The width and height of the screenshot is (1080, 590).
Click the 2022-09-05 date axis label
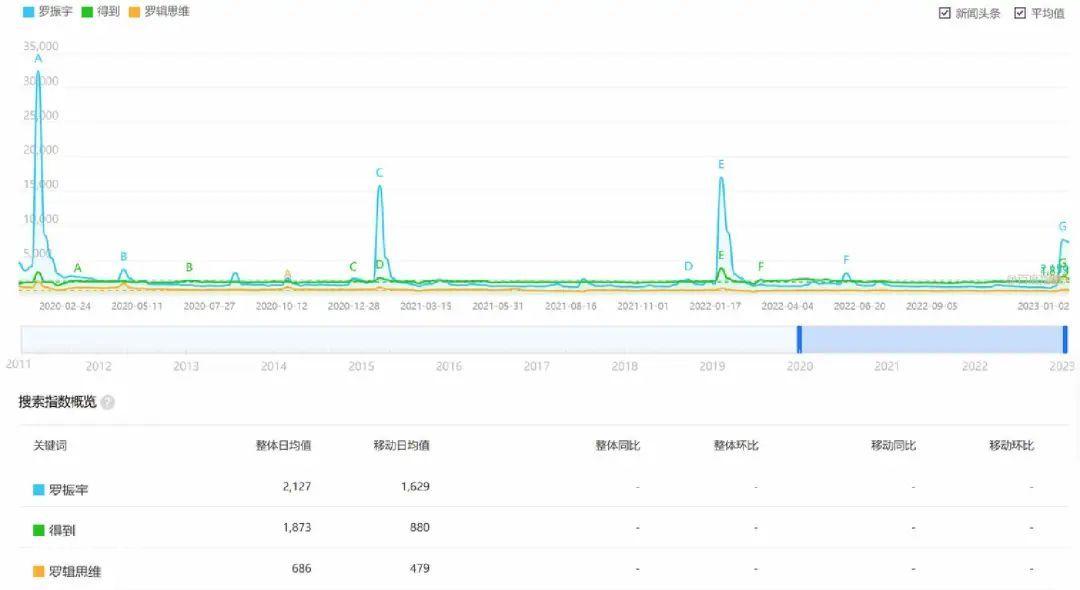point(931,306)
